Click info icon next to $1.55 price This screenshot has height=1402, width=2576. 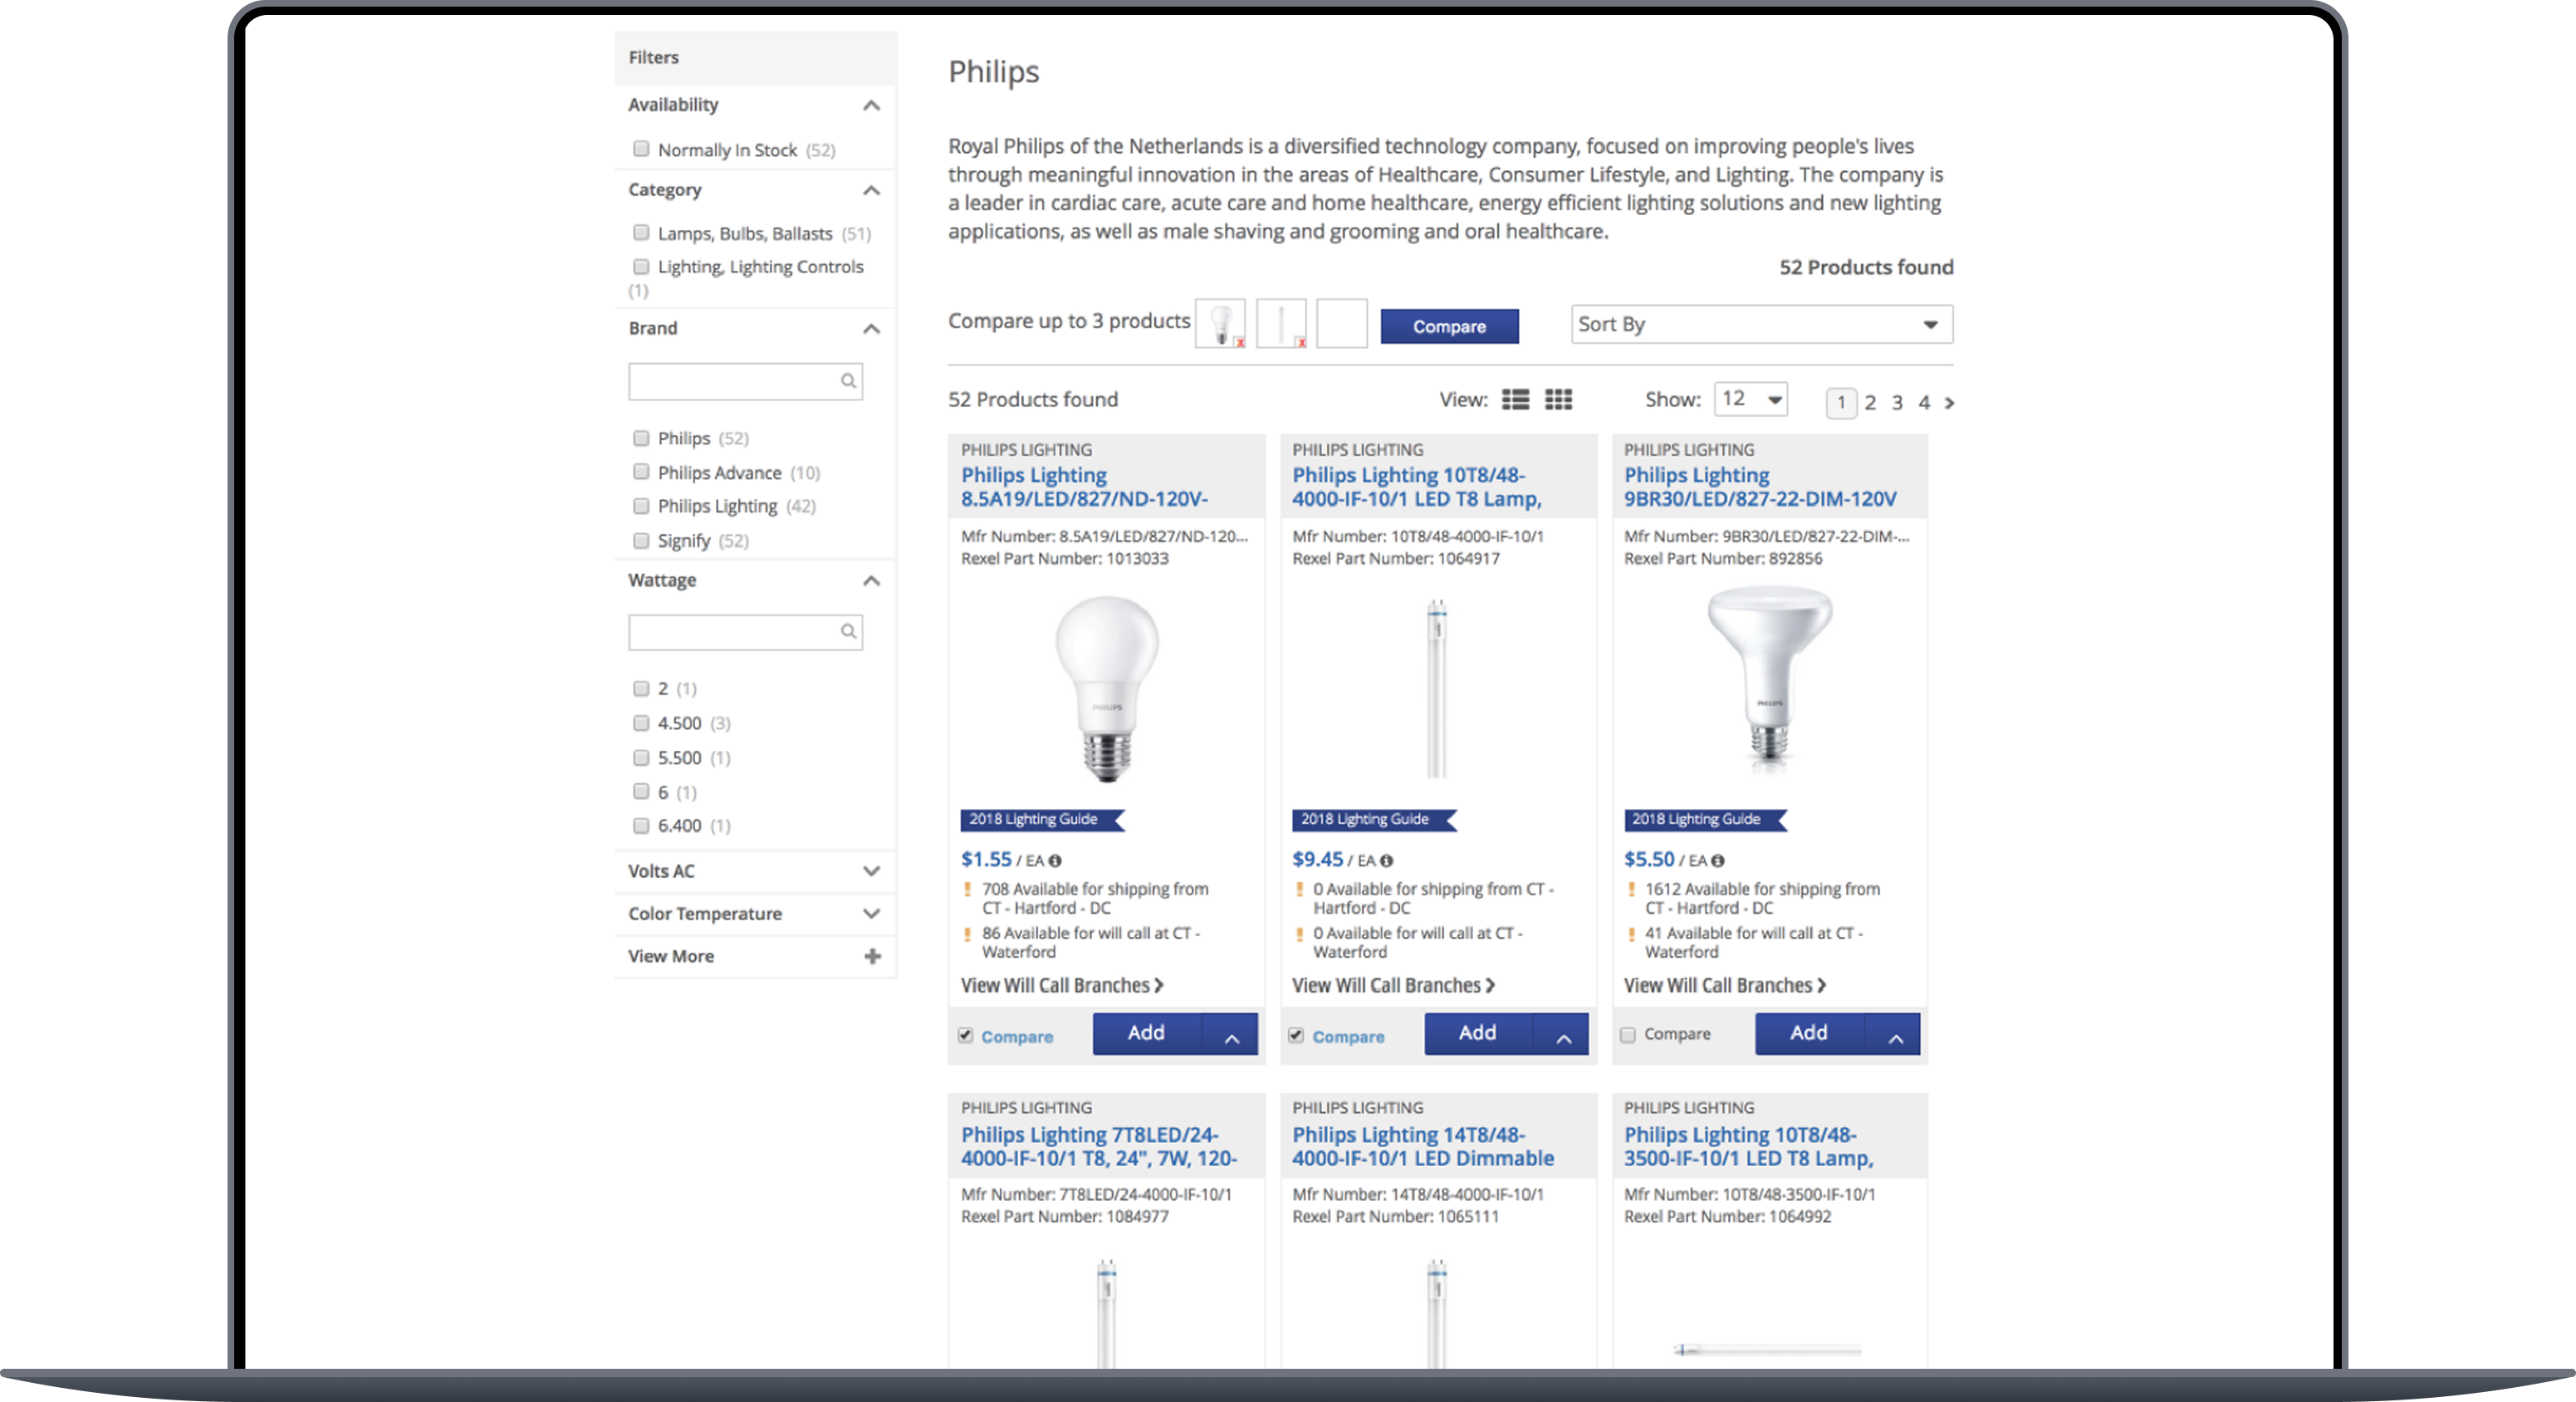[x=1055, y=861]
